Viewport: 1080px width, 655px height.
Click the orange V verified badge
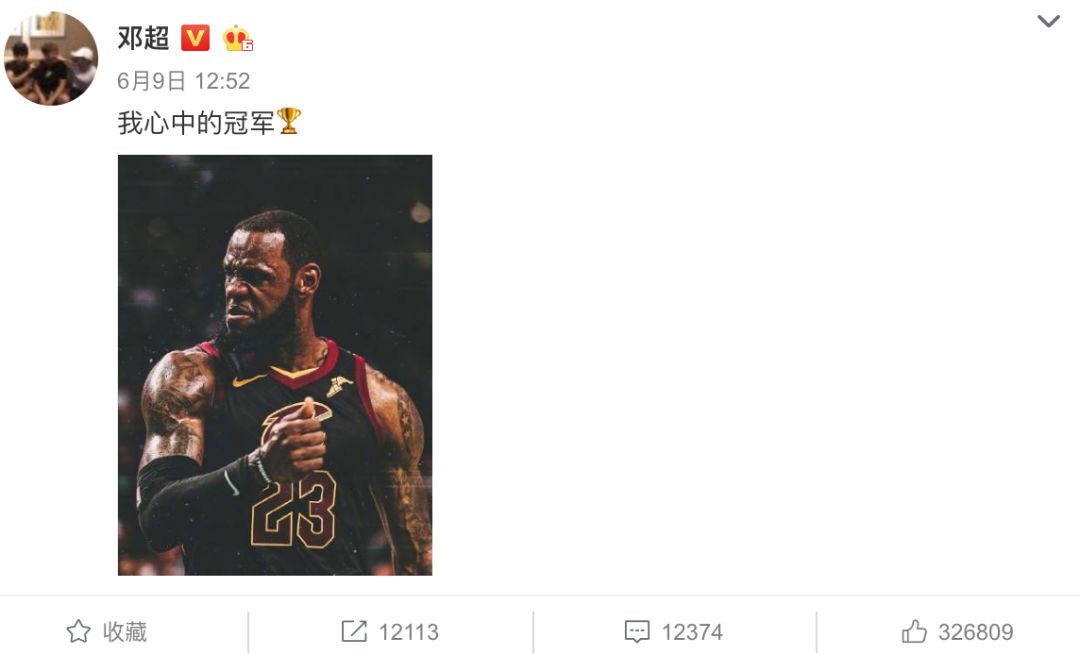coord(196,38)
